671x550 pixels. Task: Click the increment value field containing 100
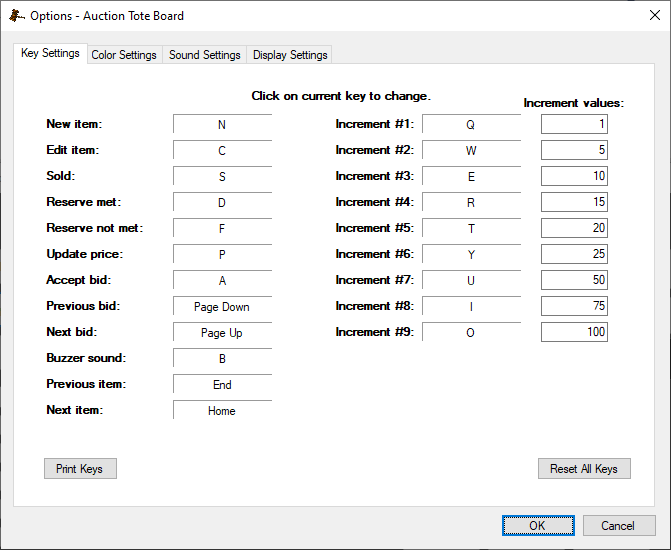574,332
